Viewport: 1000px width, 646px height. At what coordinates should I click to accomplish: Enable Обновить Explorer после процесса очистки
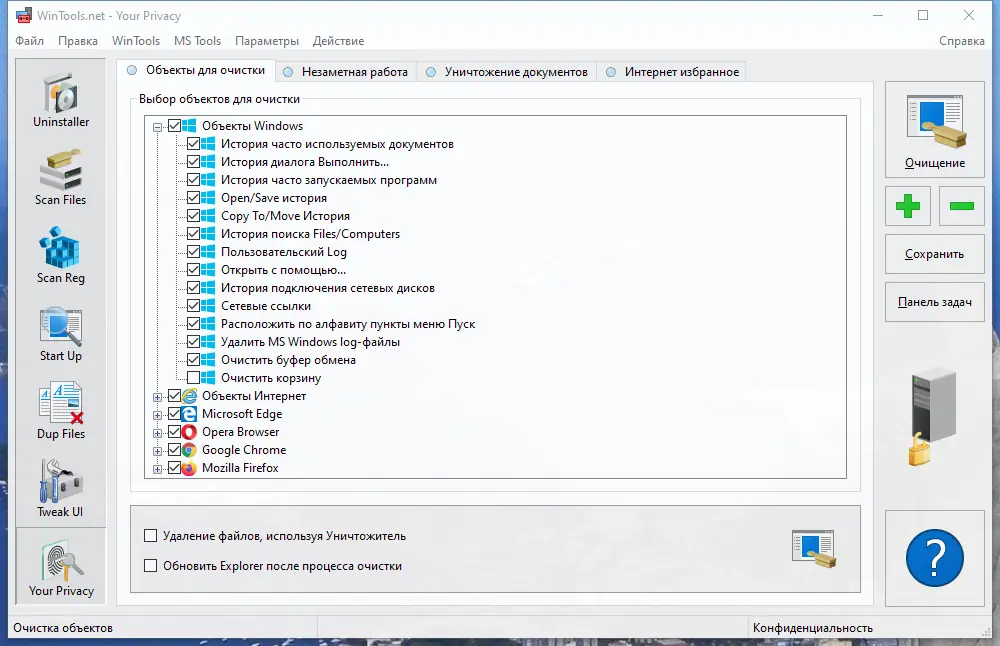151,566
